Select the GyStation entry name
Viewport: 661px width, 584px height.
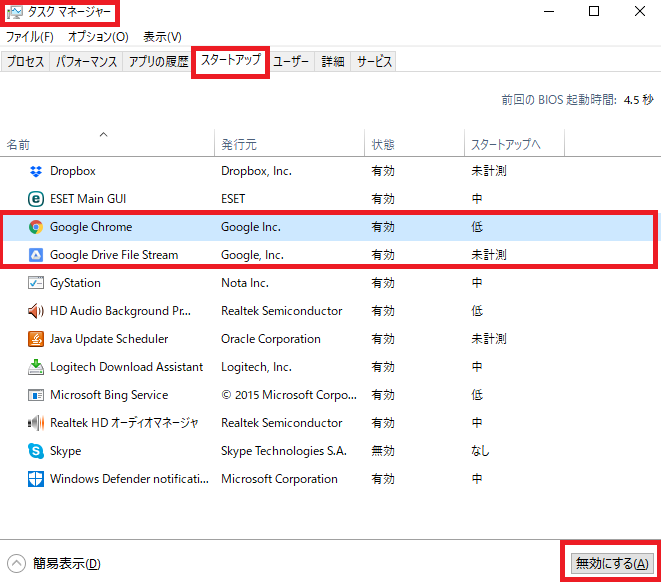pos(75,283)
